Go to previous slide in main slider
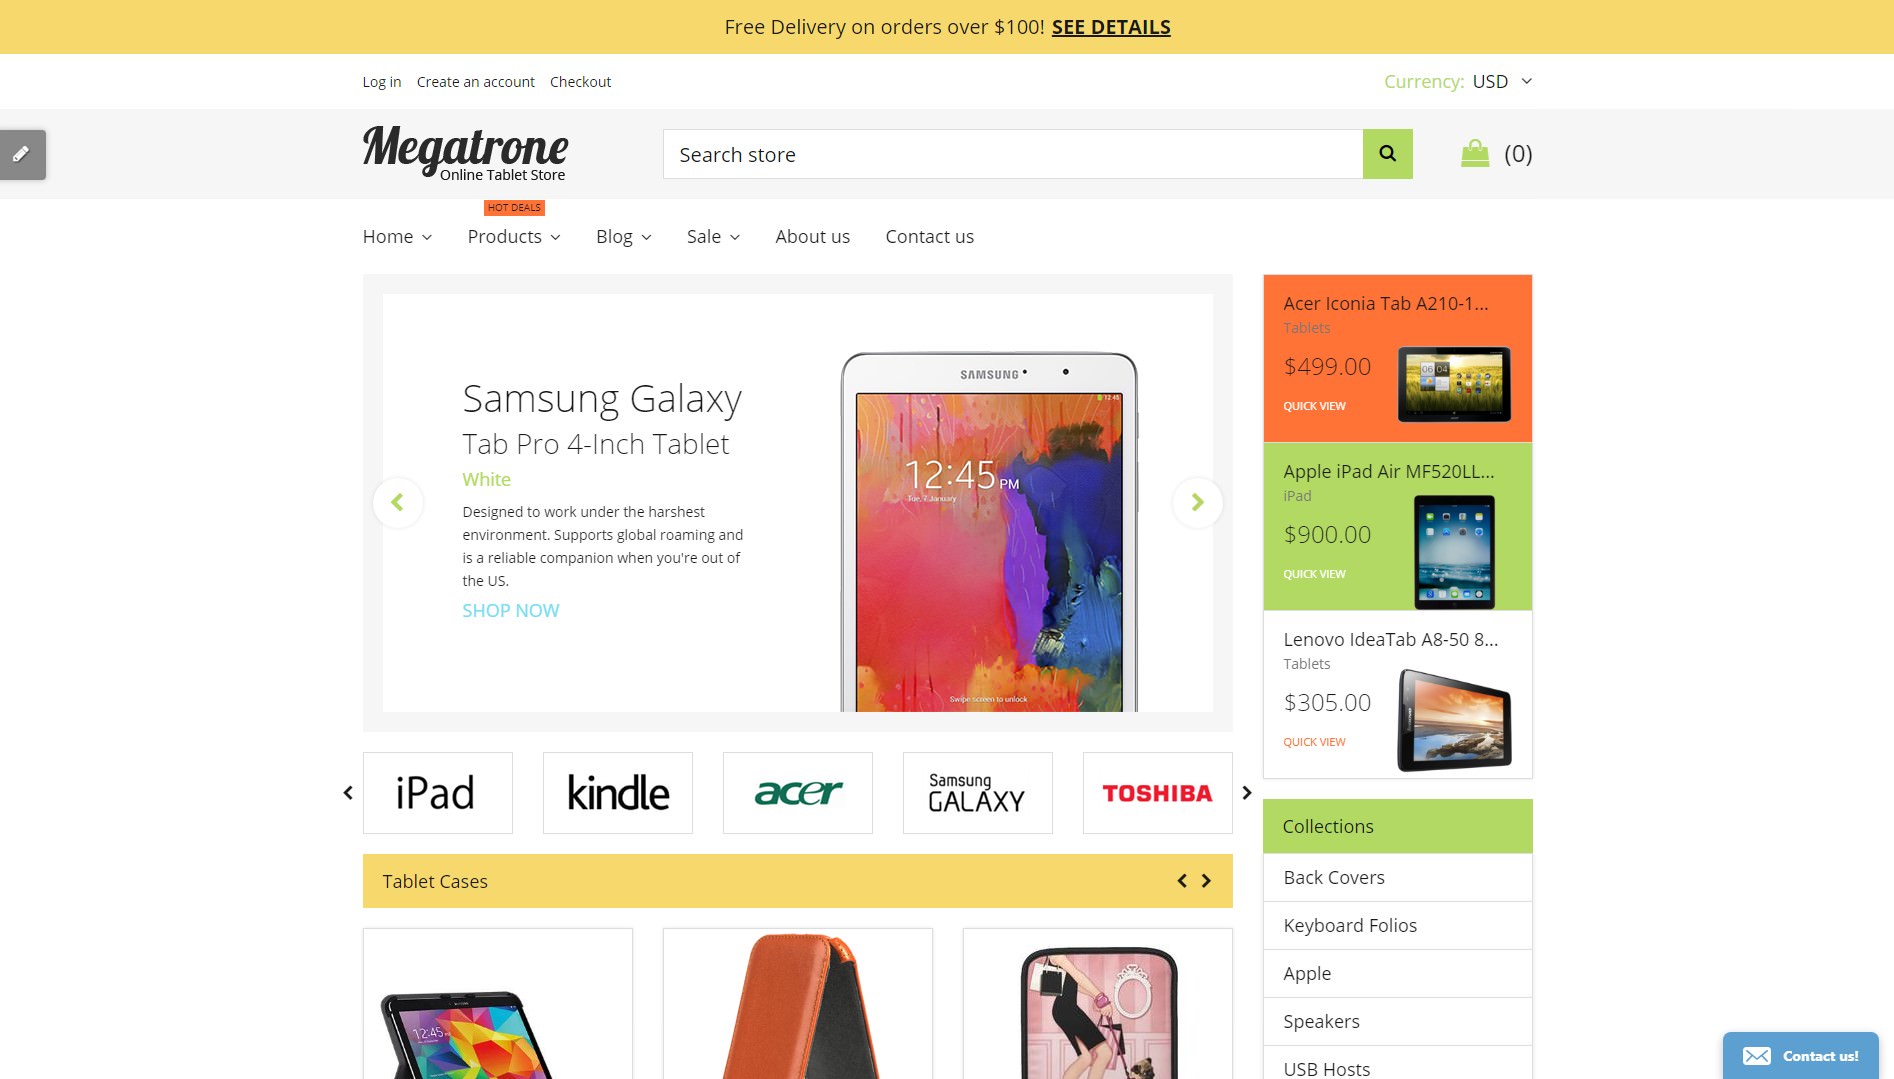Viewport: 1894px width, 1079px height. click(398, 502)
